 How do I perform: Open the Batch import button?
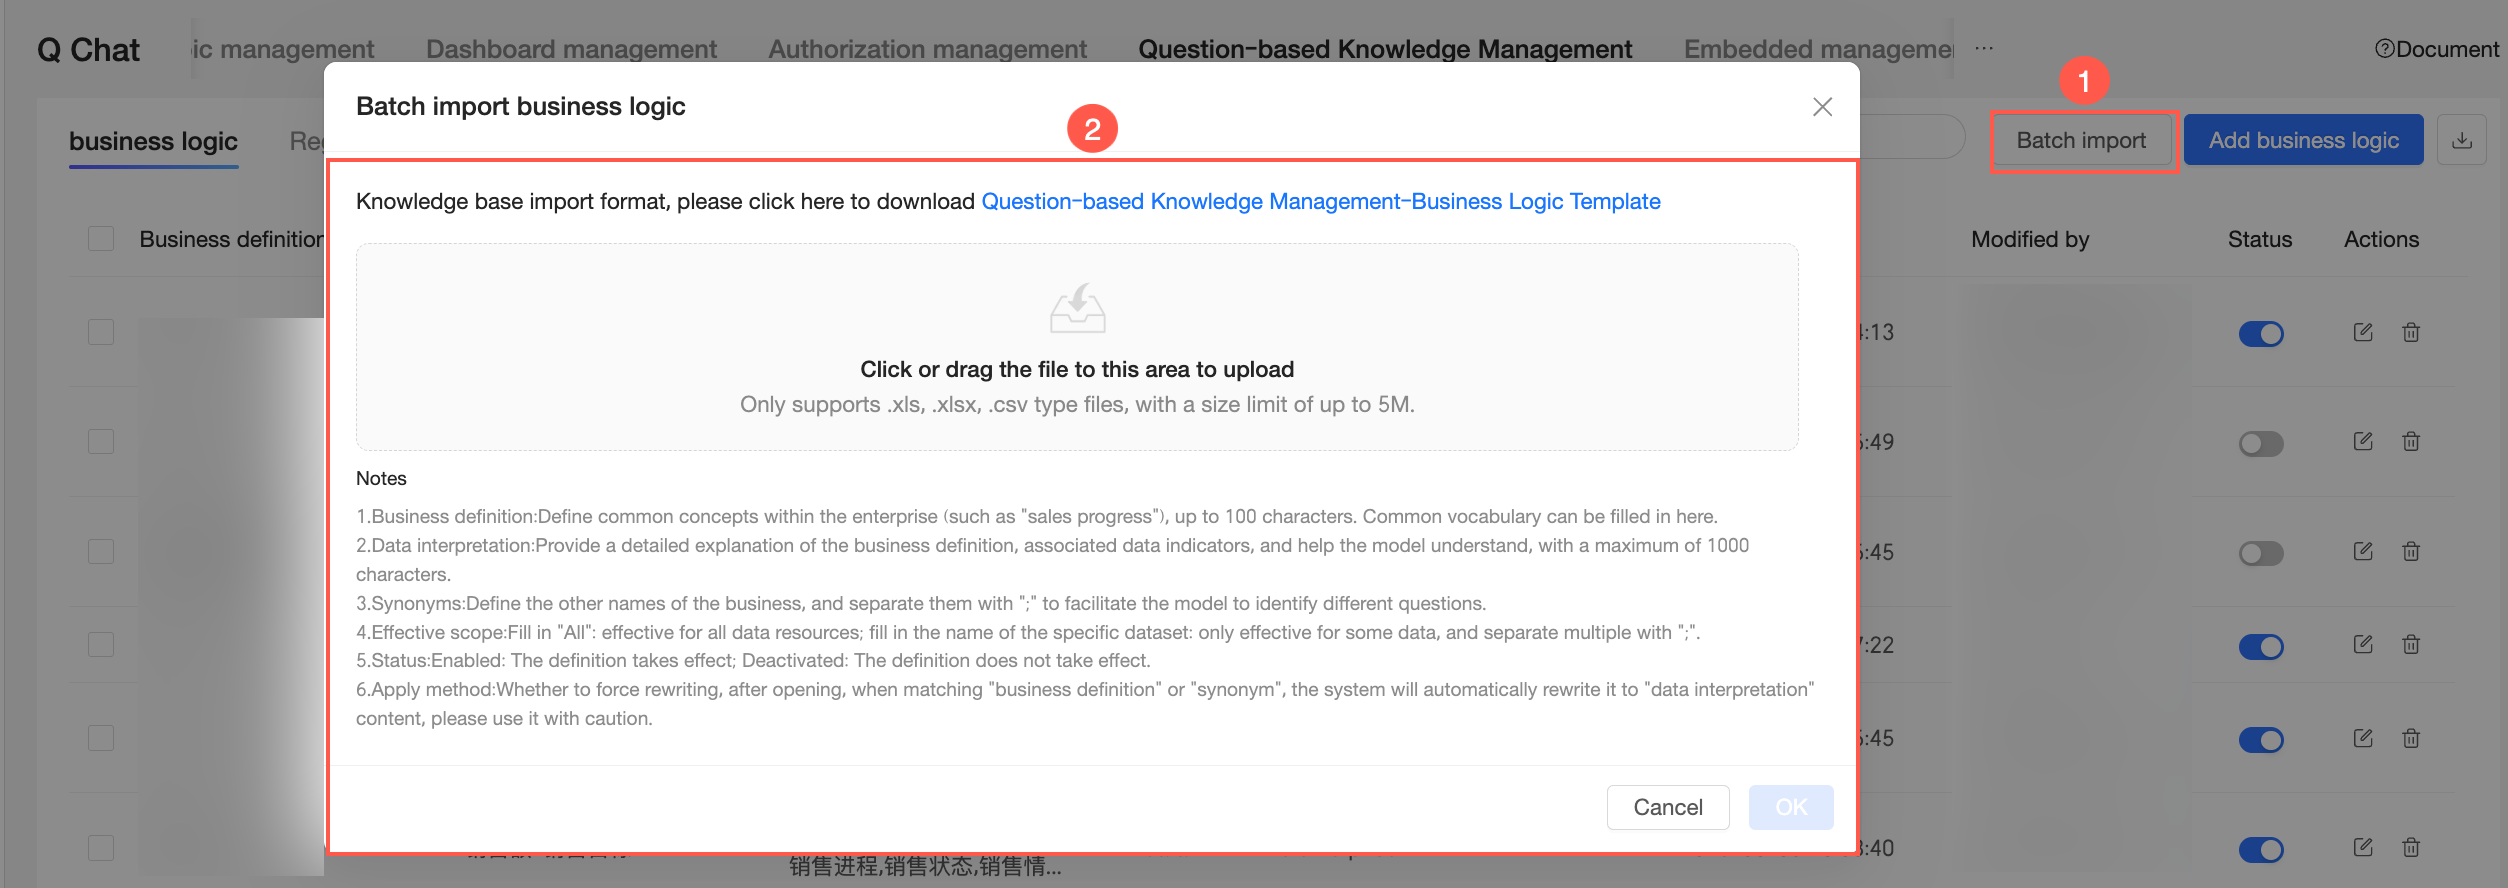click(x=2081, y=140)
